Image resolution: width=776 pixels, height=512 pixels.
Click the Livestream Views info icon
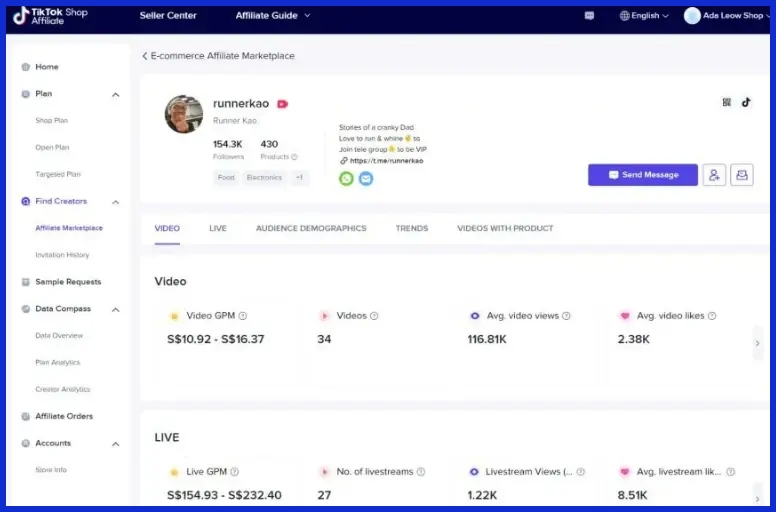581,472
